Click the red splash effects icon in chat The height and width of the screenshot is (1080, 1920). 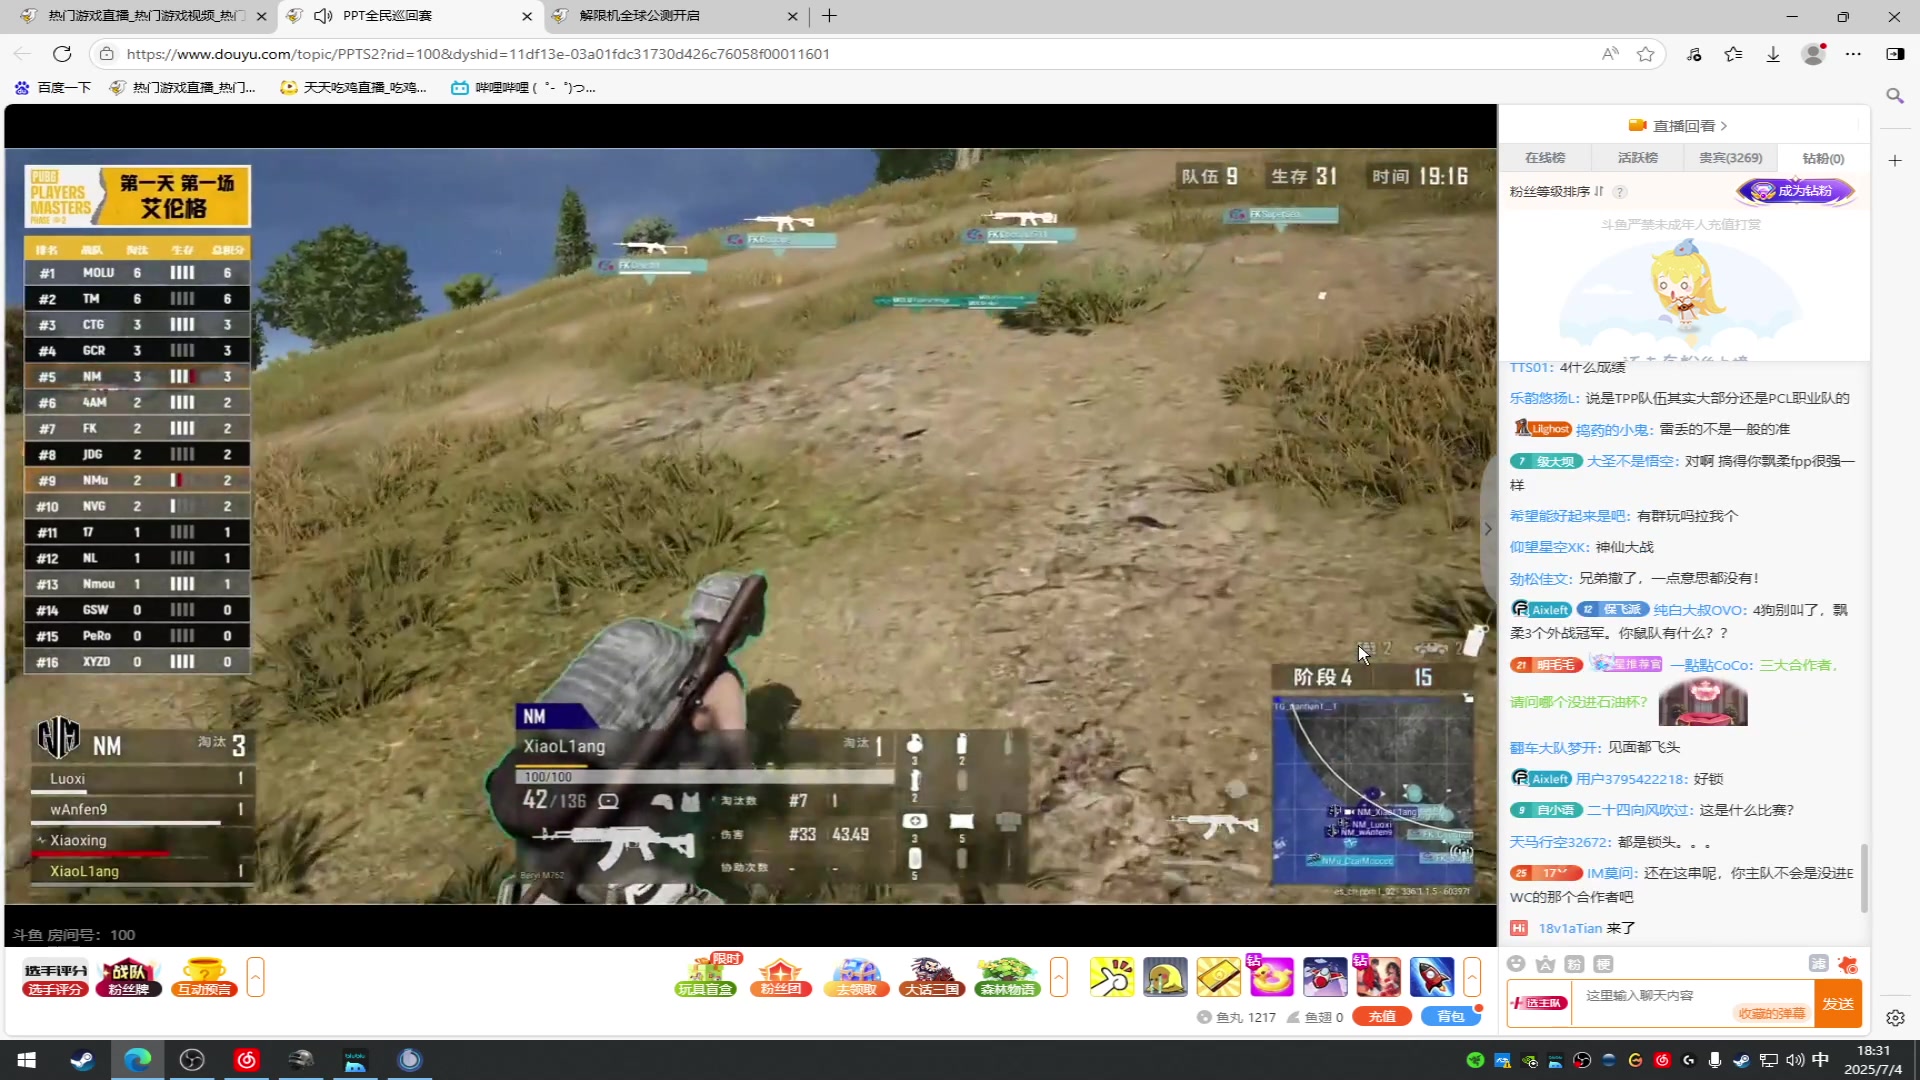point(1848,965)
